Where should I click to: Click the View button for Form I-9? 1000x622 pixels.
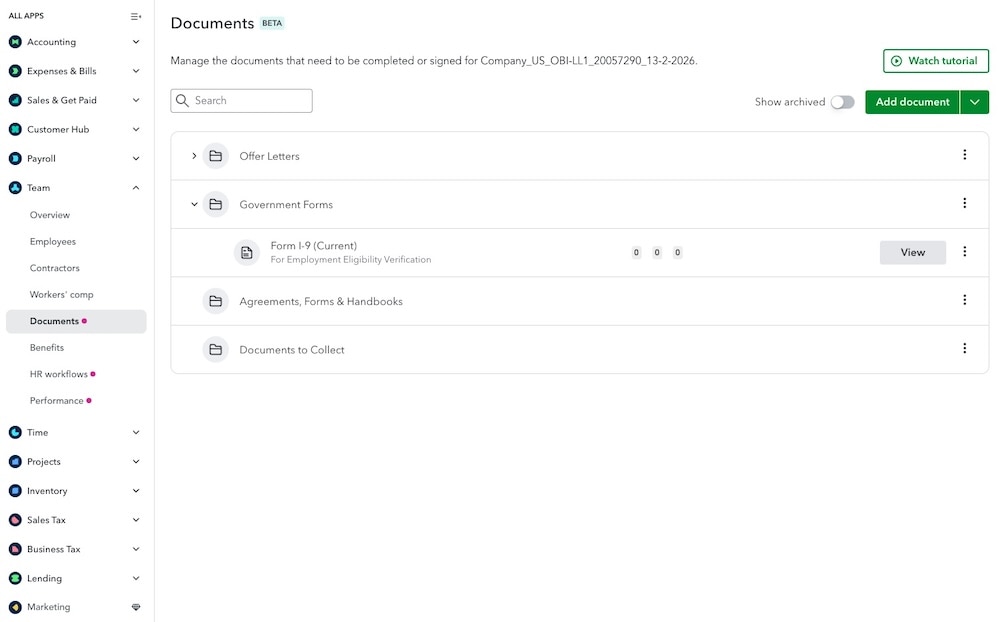tap(912, 252)
